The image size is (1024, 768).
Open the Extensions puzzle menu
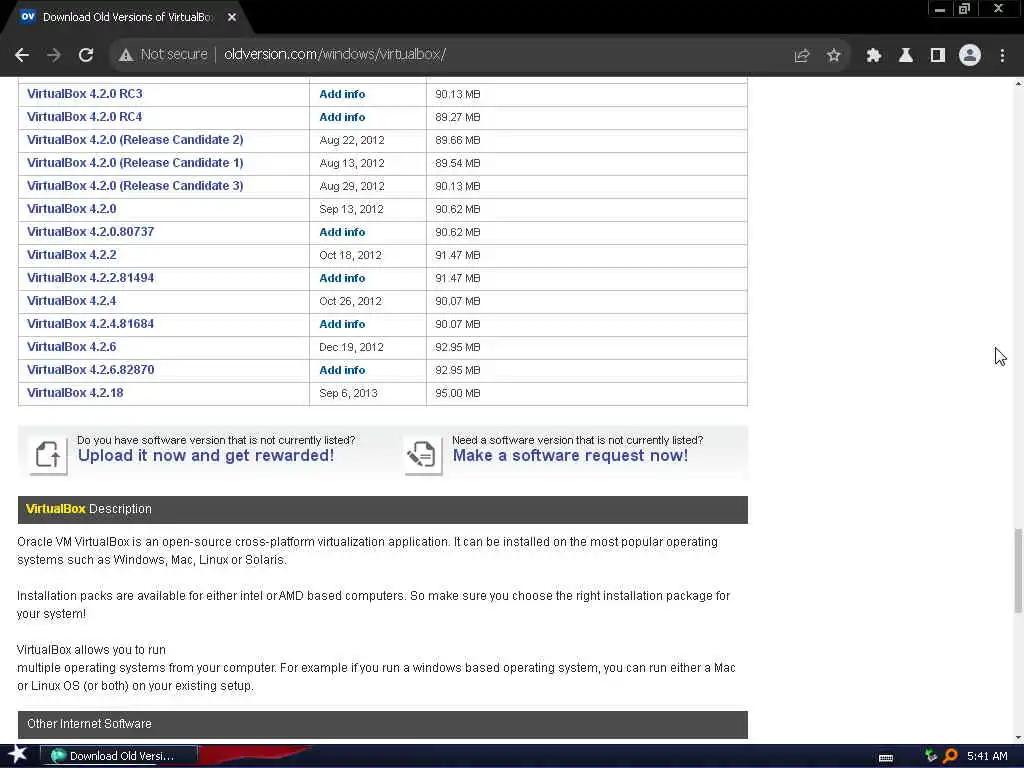click(873, 56)
